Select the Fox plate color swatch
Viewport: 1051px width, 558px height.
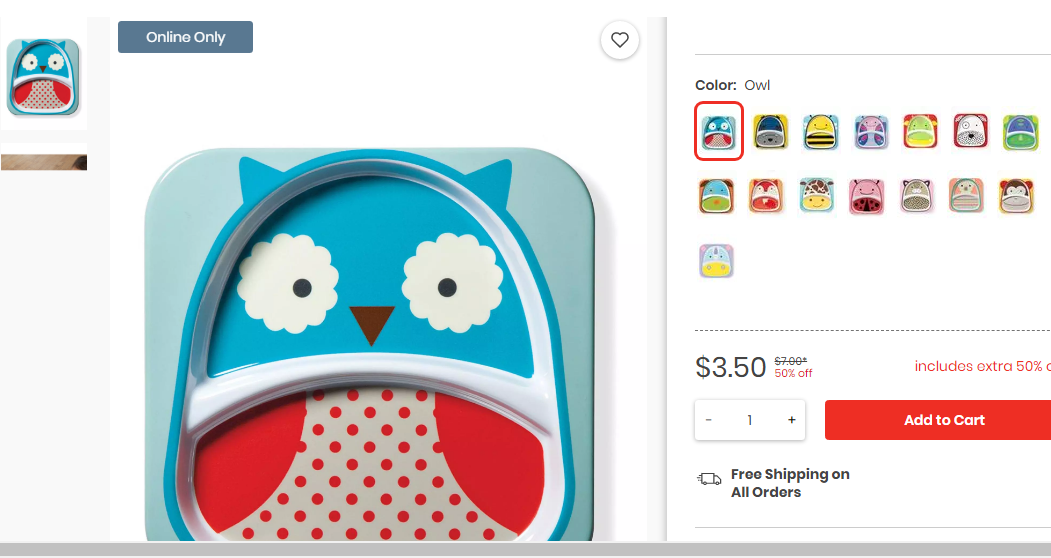(x=766, y=196)
